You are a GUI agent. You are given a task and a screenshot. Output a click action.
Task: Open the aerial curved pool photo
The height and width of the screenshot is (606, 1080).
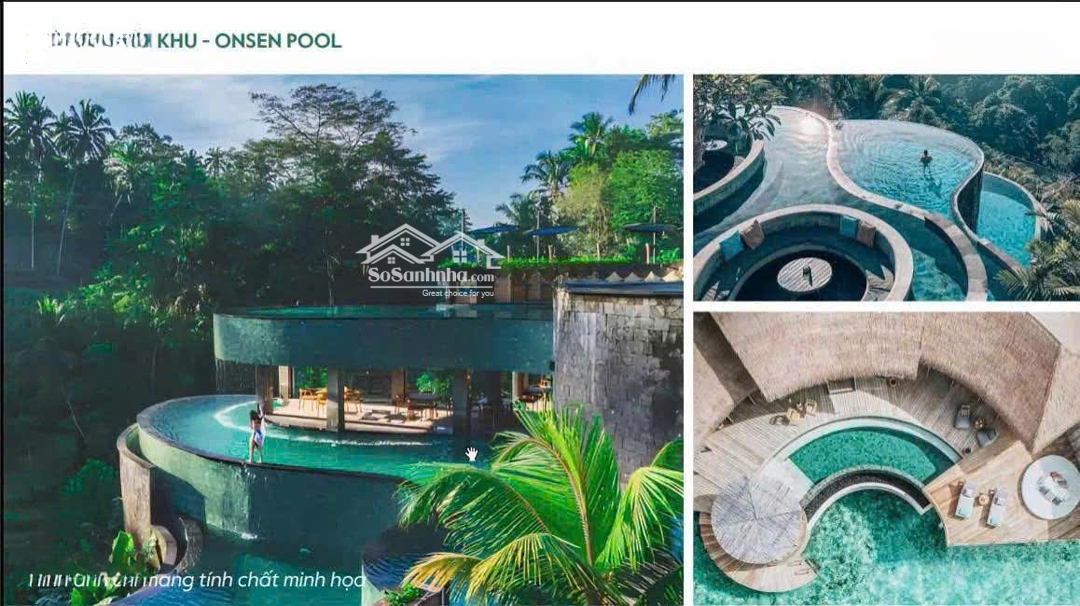click(x=886, y=187)
